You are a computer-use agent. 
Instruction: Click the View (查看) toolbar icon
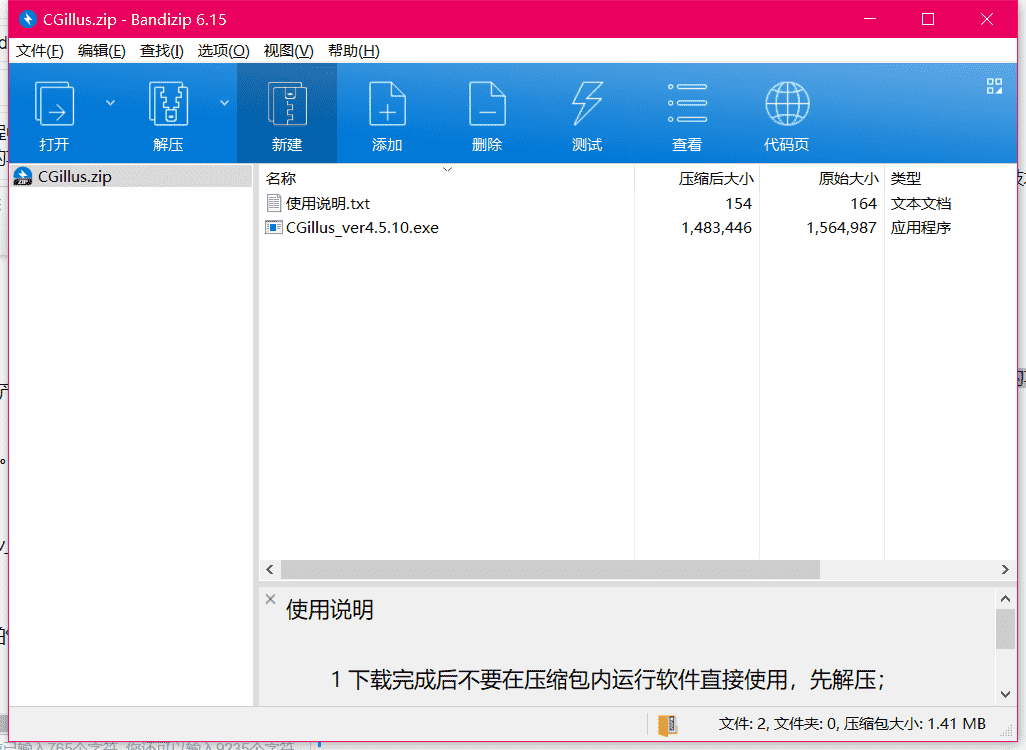[687, 103]
